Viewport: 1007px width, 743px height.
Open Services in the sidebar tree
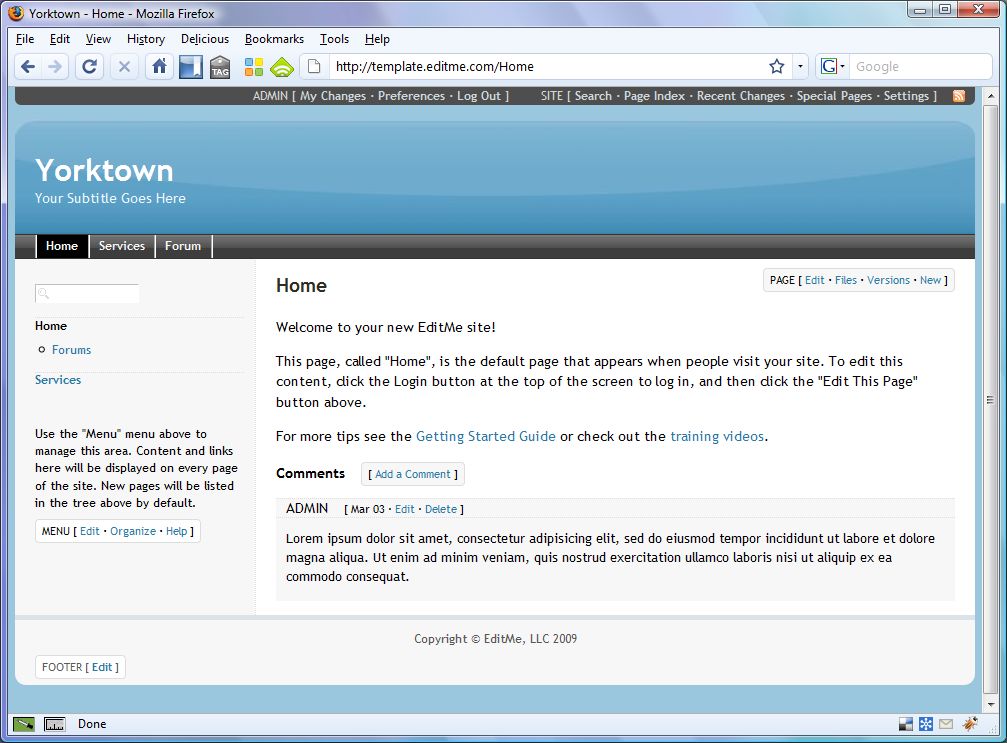click(x=58, y=380)
